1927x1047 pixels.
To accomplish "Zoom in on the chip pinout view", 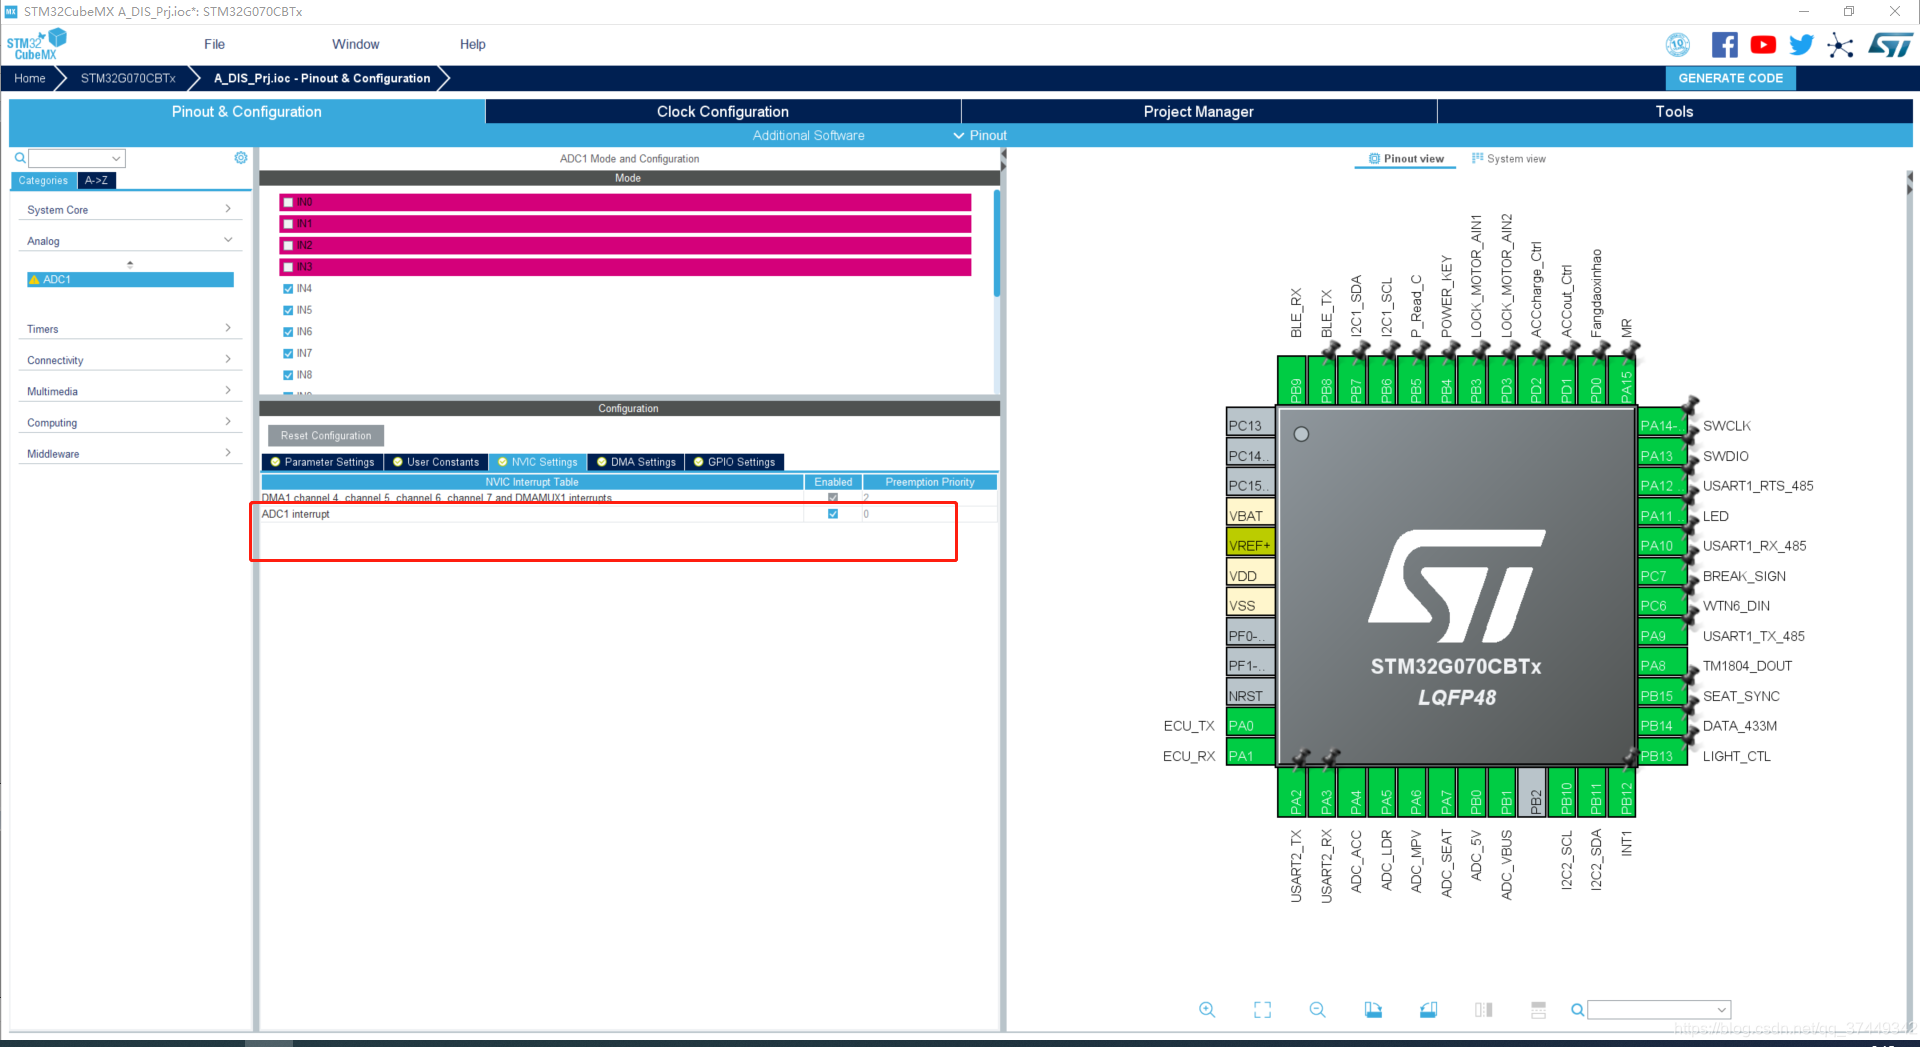I will (1207, 1010).
